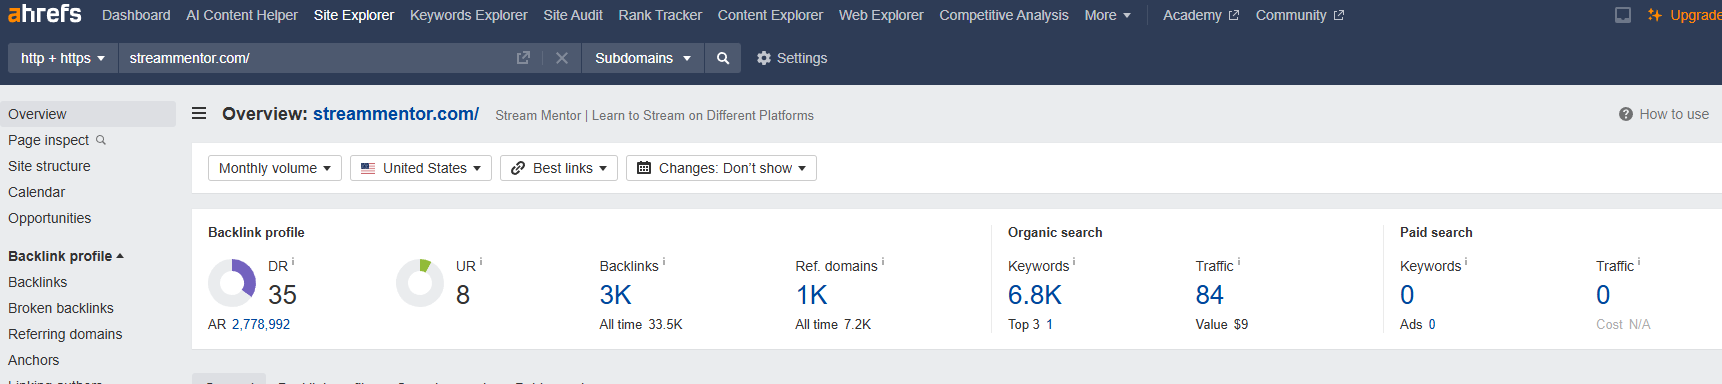Click Paid Keywords info icon
This screenshot has width=1722, height=384.
click(x=1466, y=262)
